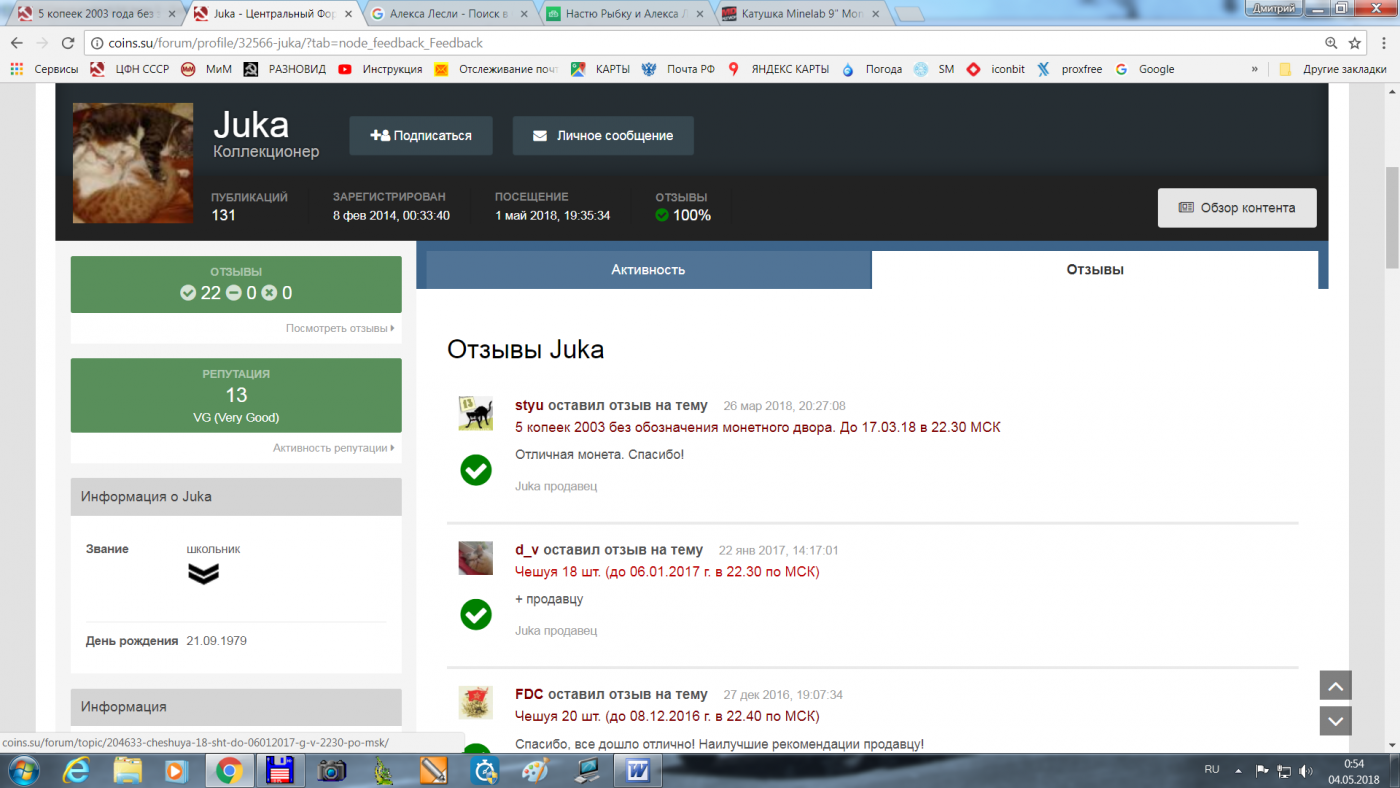Open the ЦФН СССР bookmark
1400x788 pixels.
point(130,69)
